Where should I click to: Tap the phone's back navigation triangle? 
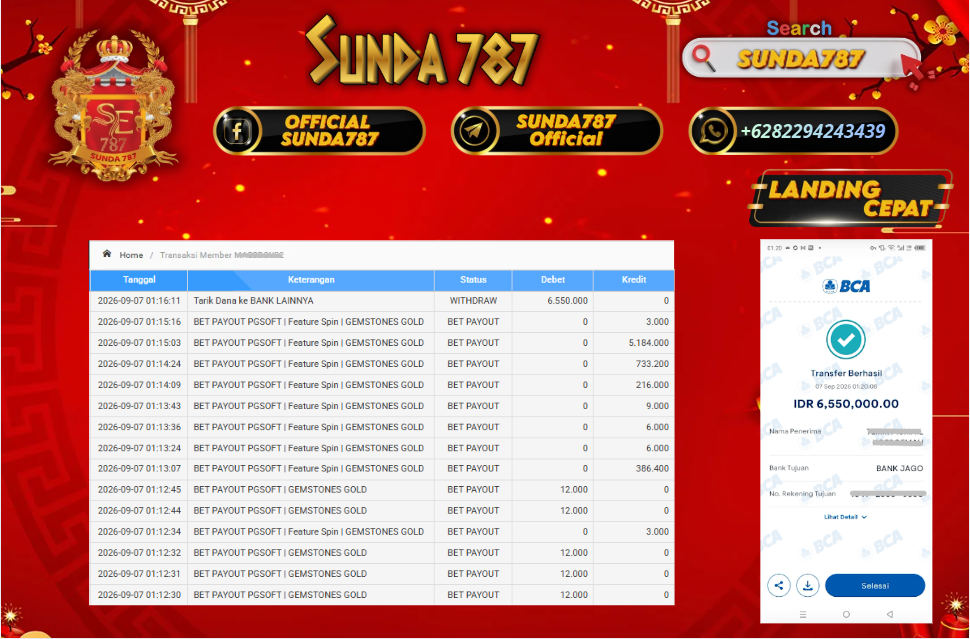(x=890, y=614)
